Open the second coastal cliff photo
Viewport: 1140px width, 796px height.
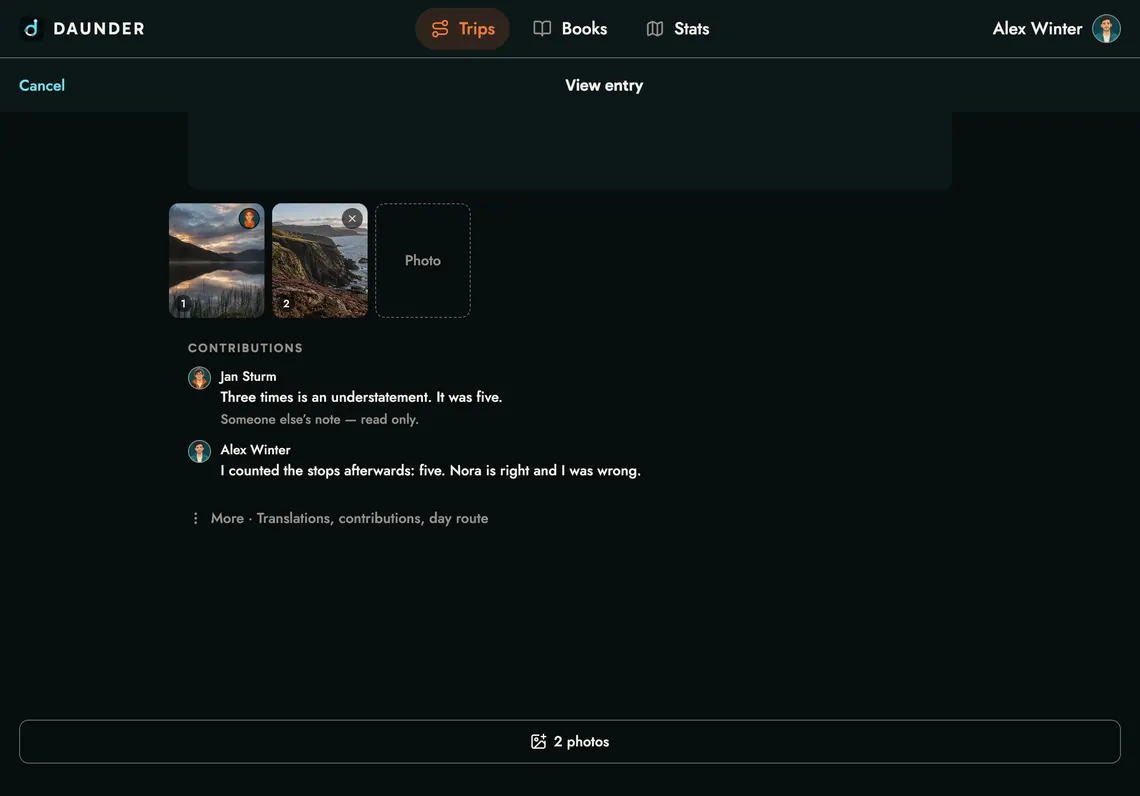tap(320, 260)
